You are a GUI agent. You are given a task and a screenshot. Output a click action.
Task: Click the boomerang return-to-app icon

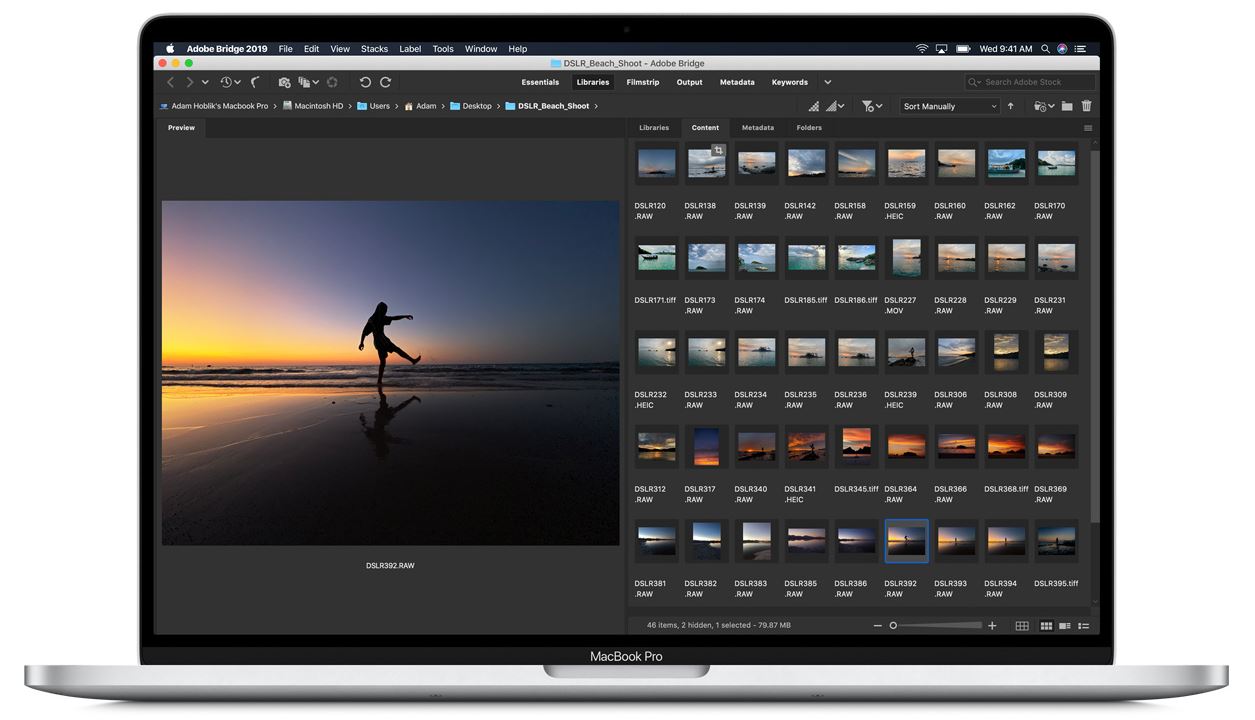coord(256,82)
